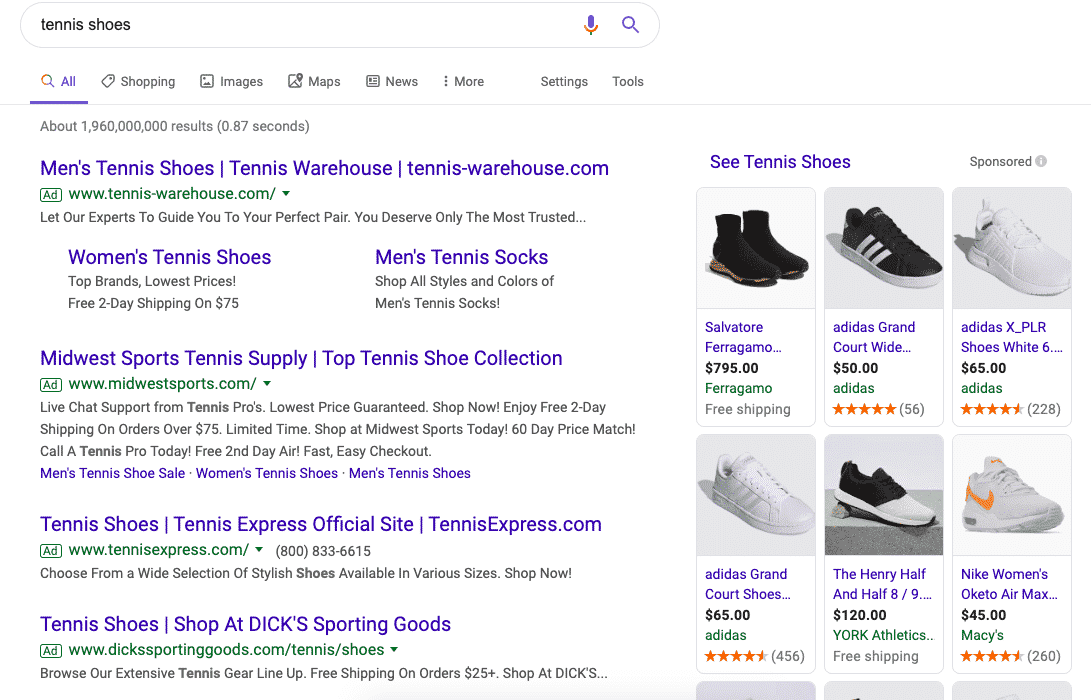Open The Henry Half And Half product title
Viewport: 1091px width, 700px height.
tap(882, 584)
